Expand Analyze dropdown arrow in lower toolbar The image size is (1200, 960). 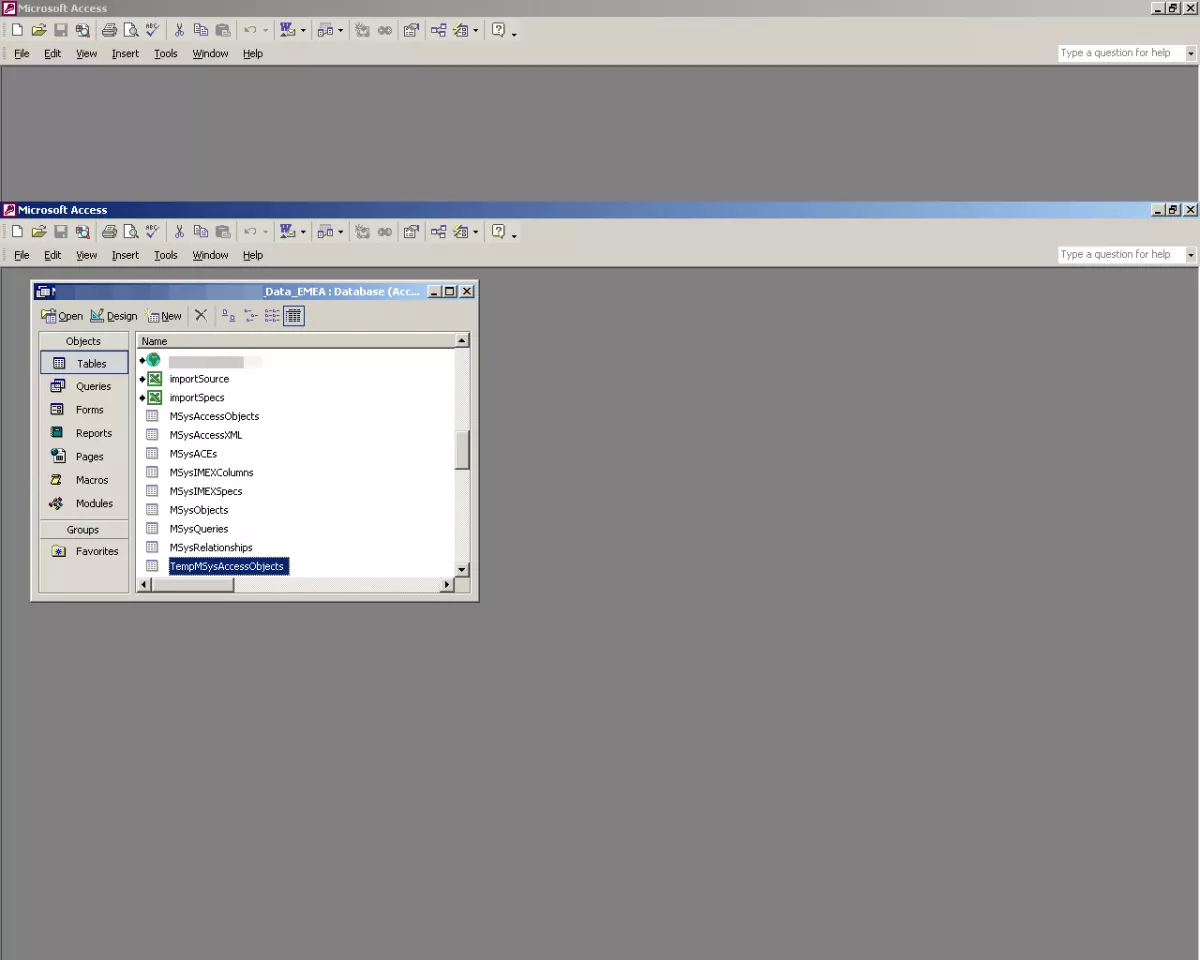pos(340,232)
